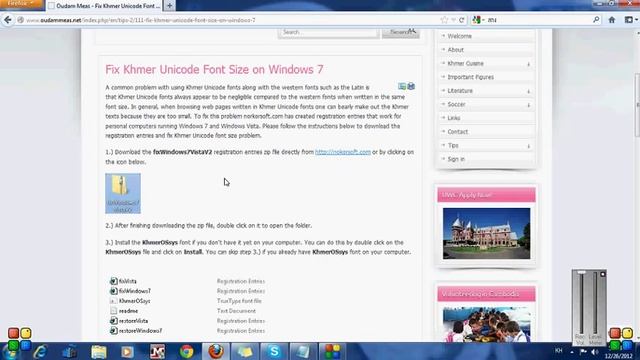Viewport: 640px width, 360px height.
Task: Click the email article icon
Action: tap(402, 86)
